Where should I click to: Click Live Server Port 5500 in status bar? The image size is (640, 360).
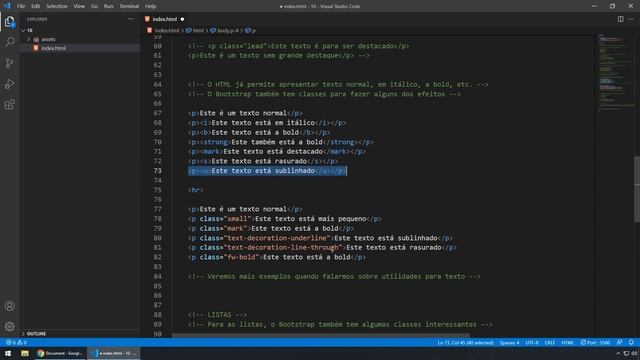pos(596,342)
